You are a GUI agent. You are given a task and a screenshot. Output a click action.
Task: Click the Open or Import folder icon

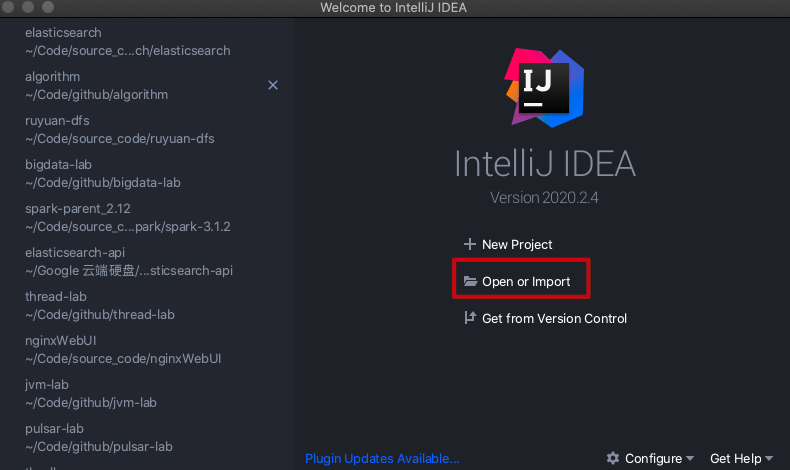coord(470,282)
